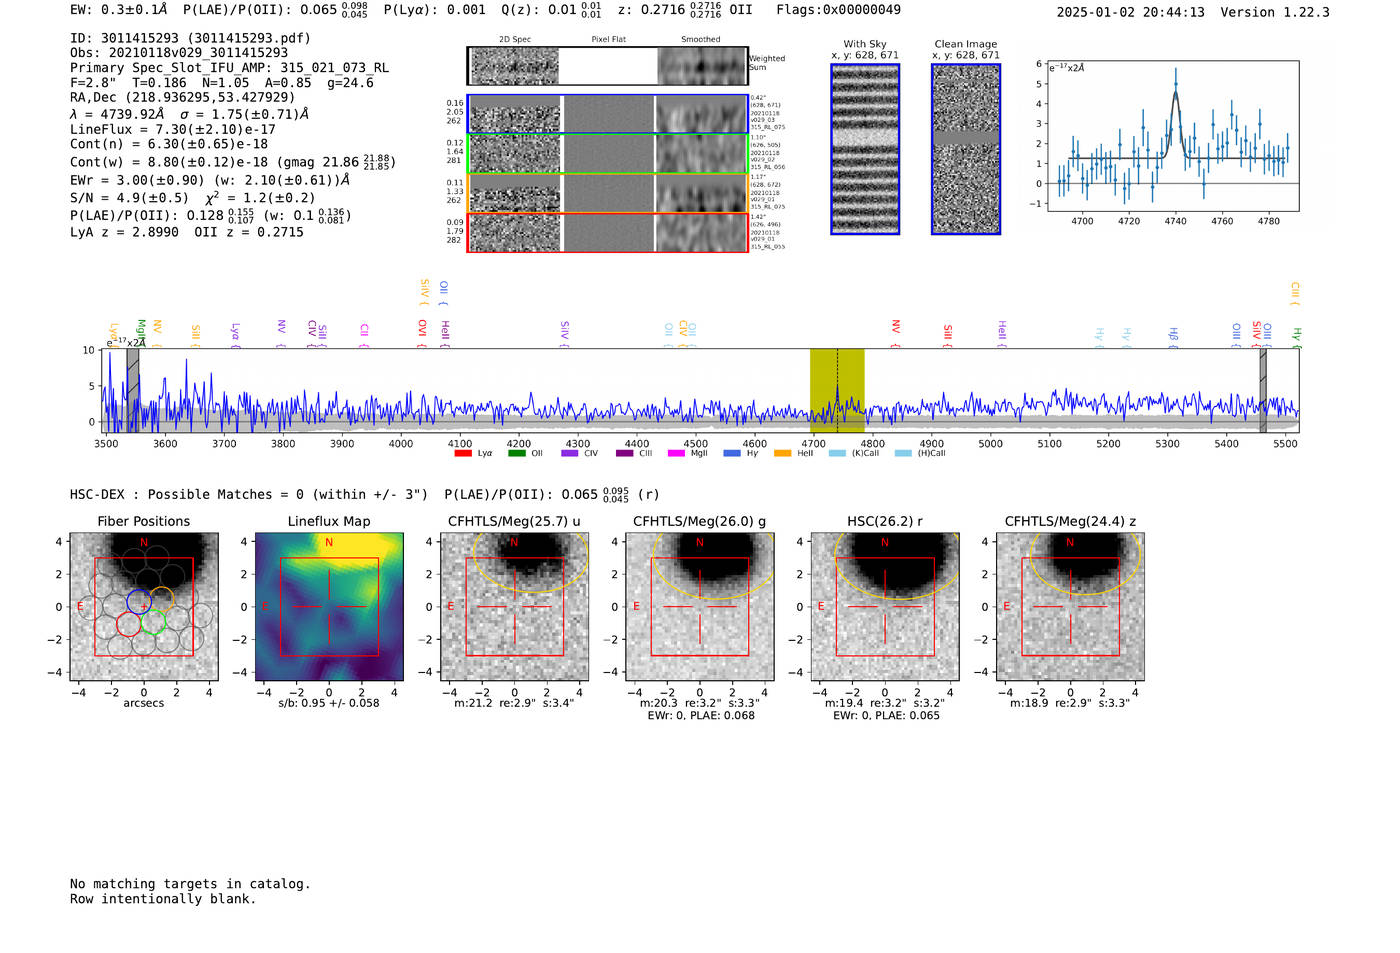Click the red fiber circle in Fiber Positions
The width and height of the screenshot is (1400, 953).
(128, 625)
